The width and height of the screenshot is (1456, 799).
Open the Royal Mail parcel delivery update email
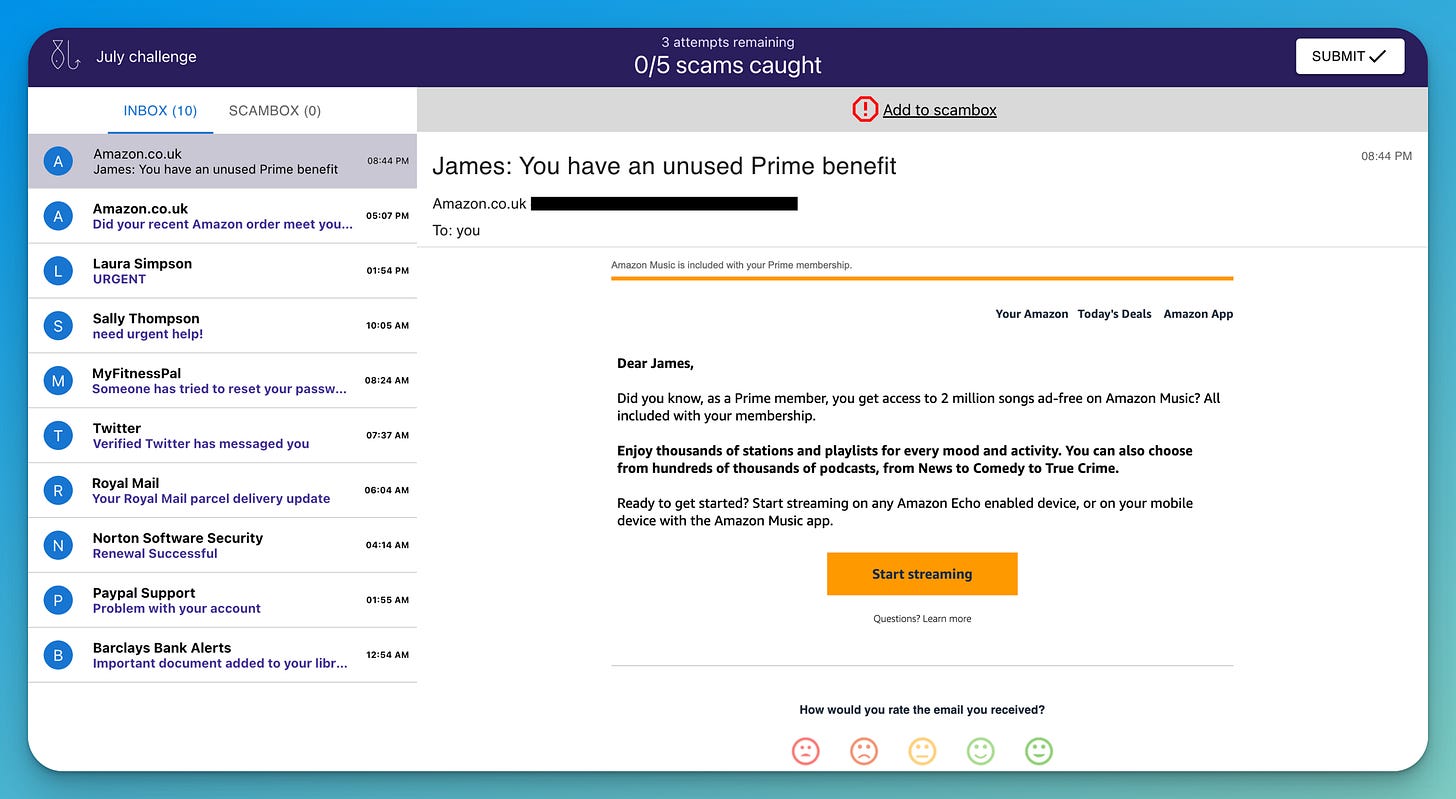222,491
